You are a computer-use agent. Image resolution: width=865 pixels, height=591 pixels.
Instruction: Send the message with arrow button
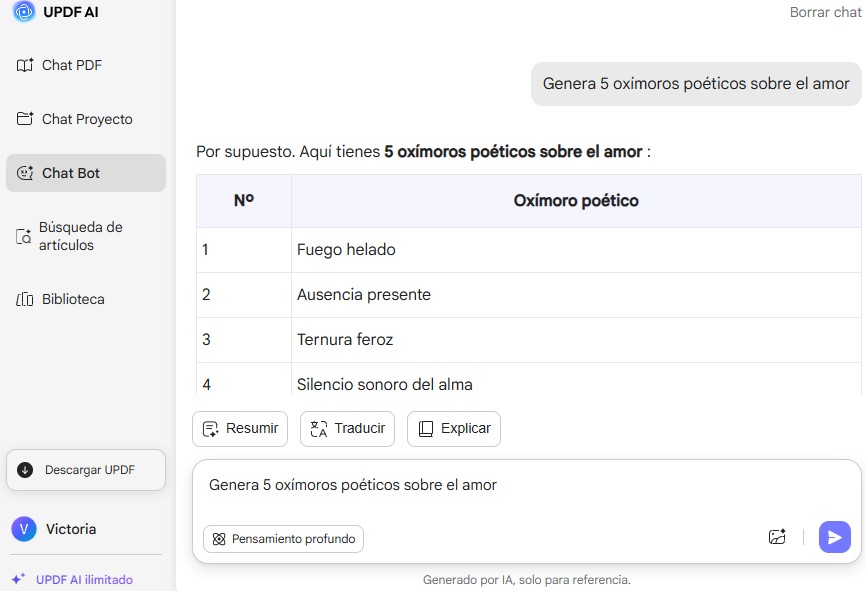click(x=834, y=537)
